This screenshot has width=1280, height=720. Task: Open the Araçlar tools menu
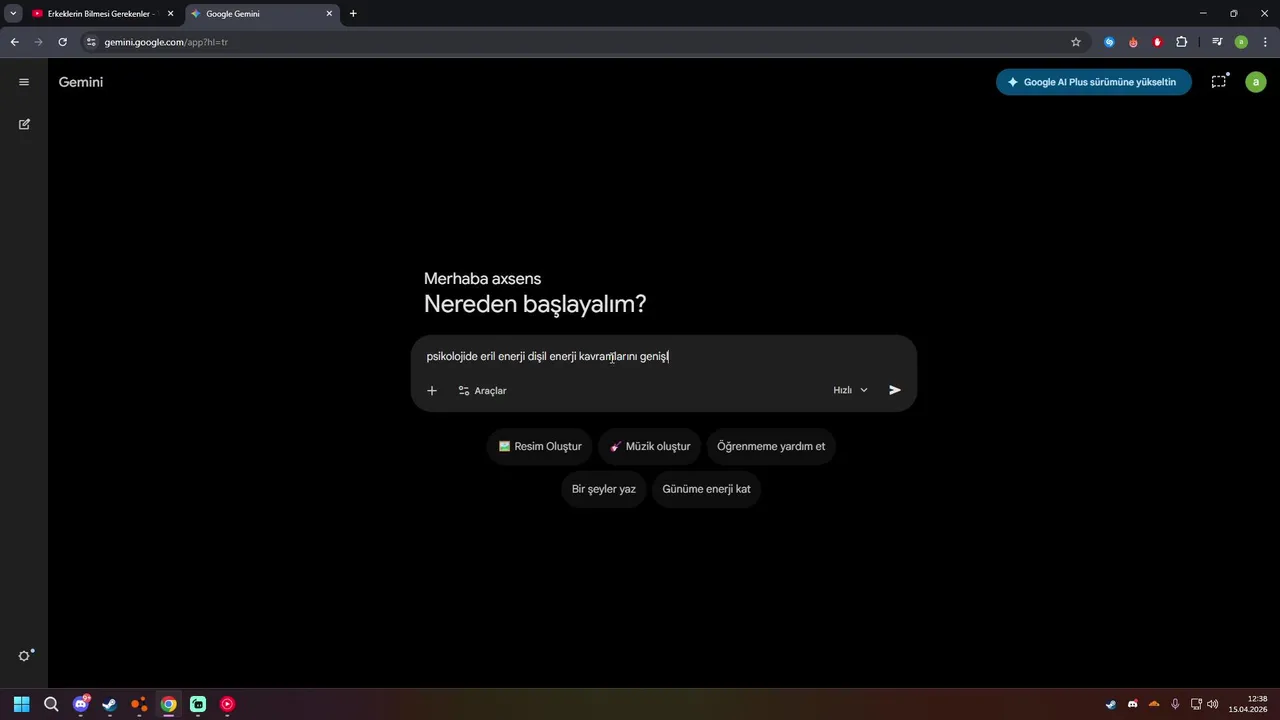[482, 391]
